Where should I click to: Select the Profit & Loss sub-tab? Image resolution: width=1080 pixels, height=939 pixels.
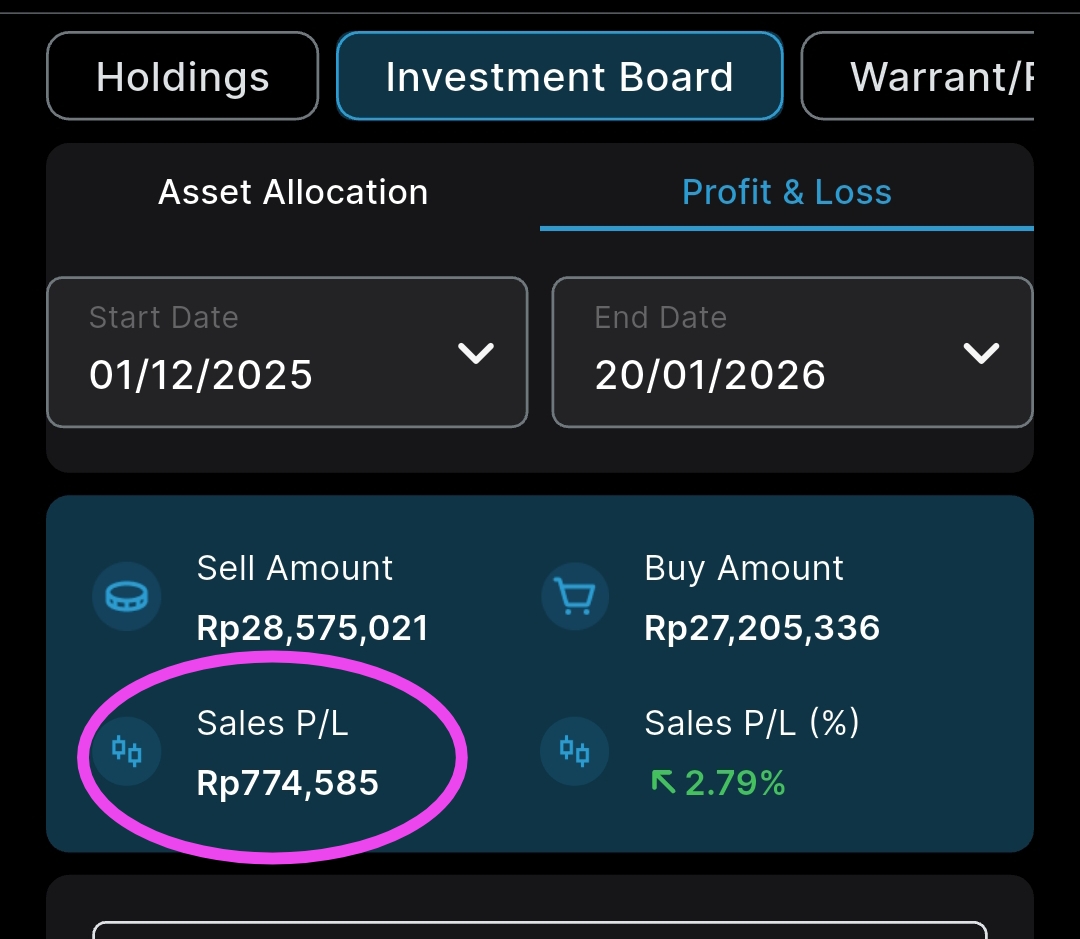tap(786, 192)
